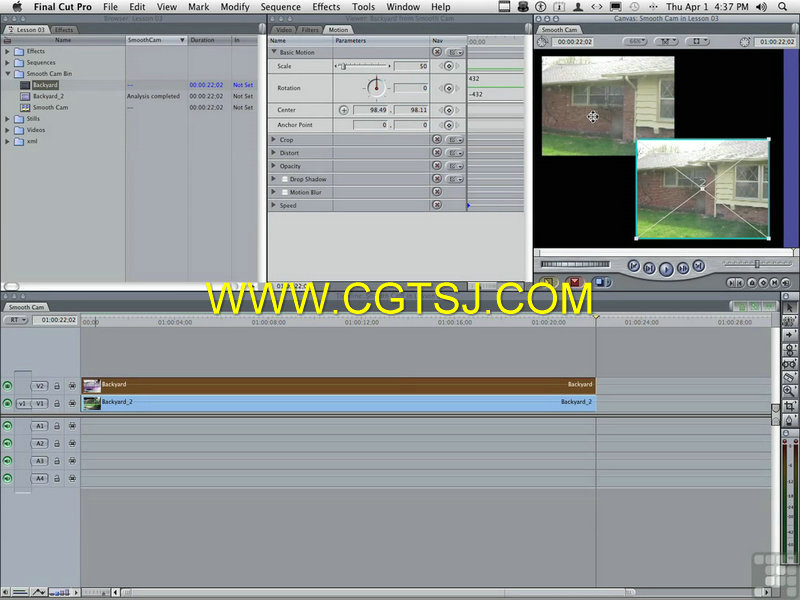The image size is (800, 600).
Task: Click the SmoothCam column header
Action: [x=156, y=40]
